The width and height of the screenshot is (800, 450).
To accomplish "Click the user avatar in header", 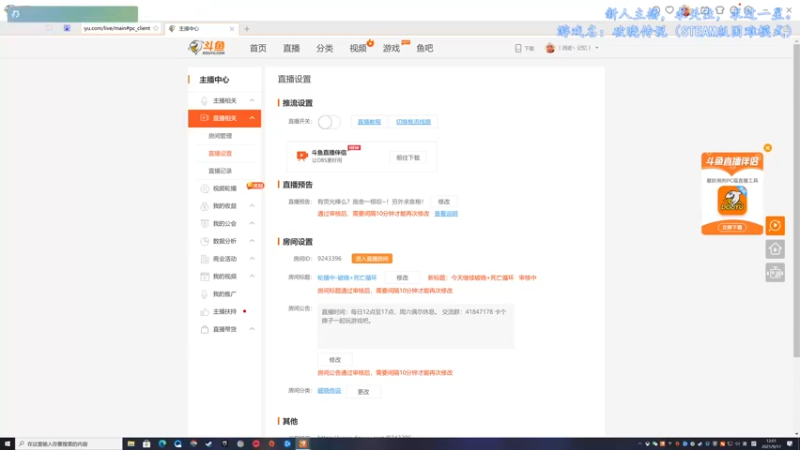I will click(550, 48).
